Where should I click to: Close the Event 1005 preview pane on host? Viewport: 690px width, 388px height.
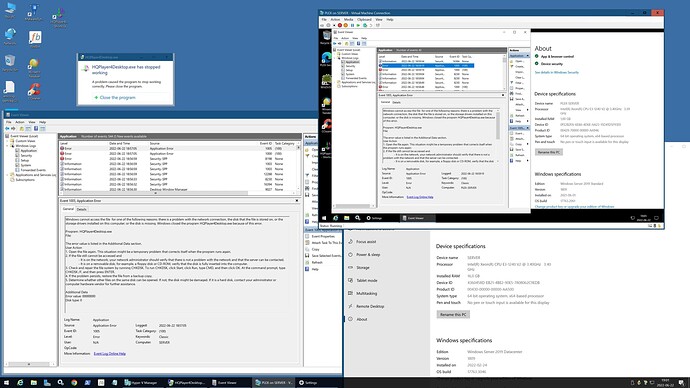click(297, 201)
